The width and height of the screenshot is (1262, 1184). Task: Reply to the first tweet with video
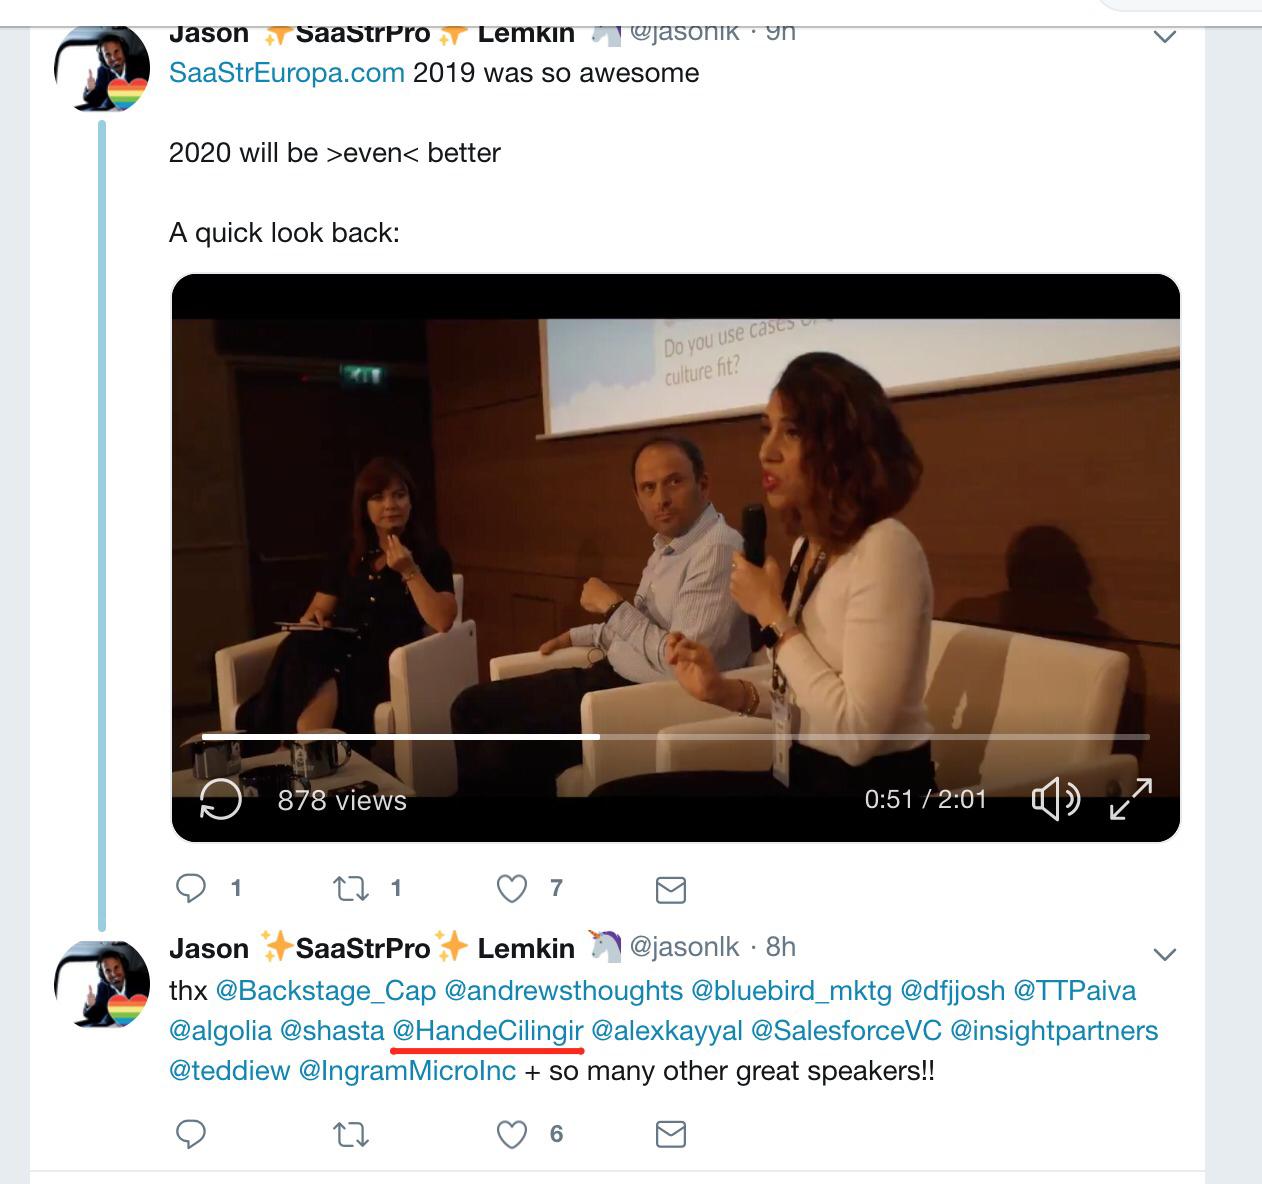click(191, 888)
